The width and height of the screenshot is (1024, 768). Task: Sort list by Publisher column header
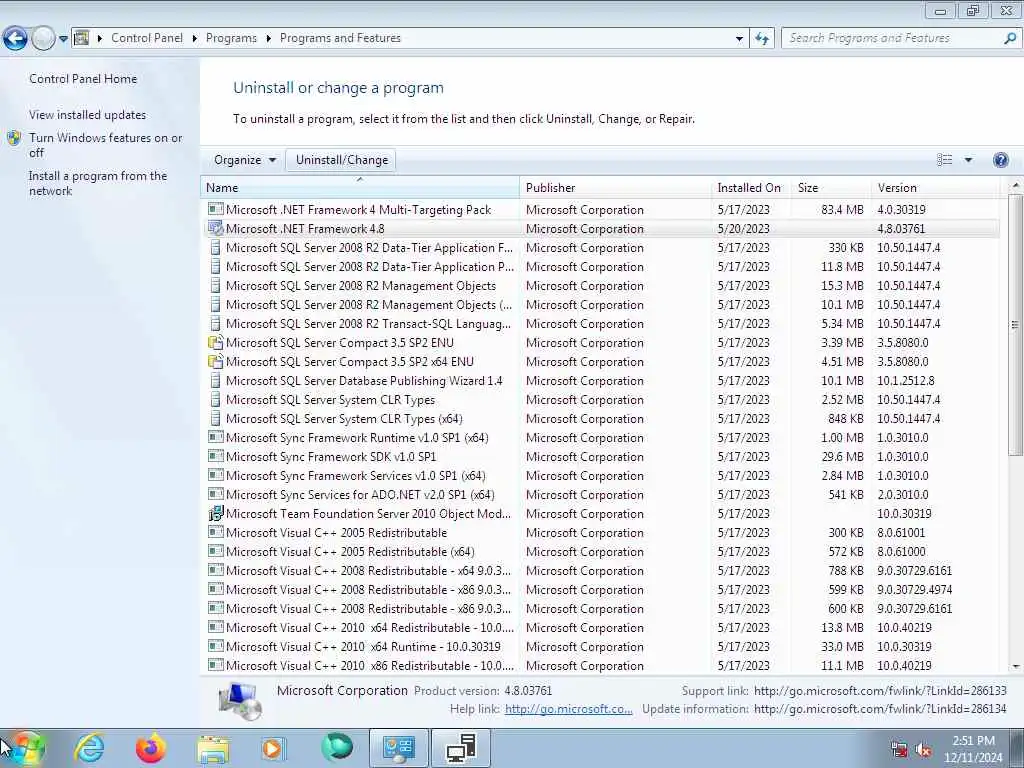615,187
